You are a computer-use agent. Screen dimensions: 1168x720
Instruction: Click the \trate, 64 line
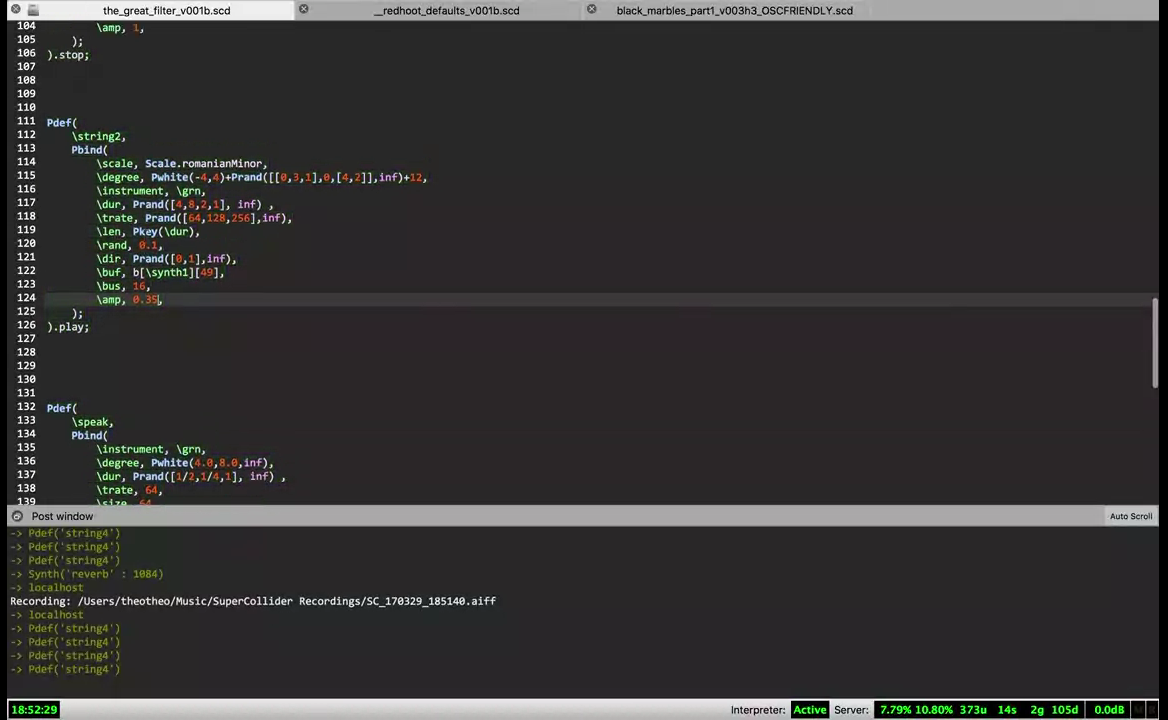[x=129, y=490]
